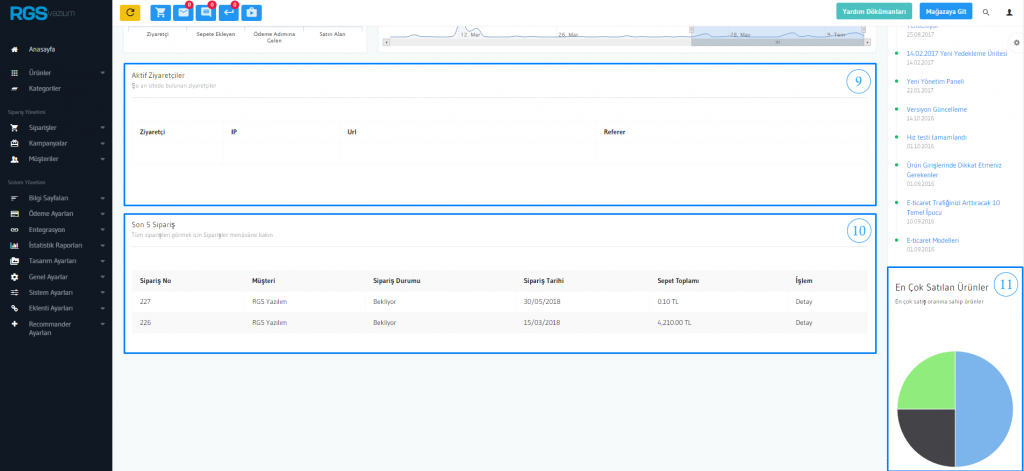The width and height of the screenshot is (1024, 471).
Task: Open the shopping cart notifications icon
Action: 160,12
